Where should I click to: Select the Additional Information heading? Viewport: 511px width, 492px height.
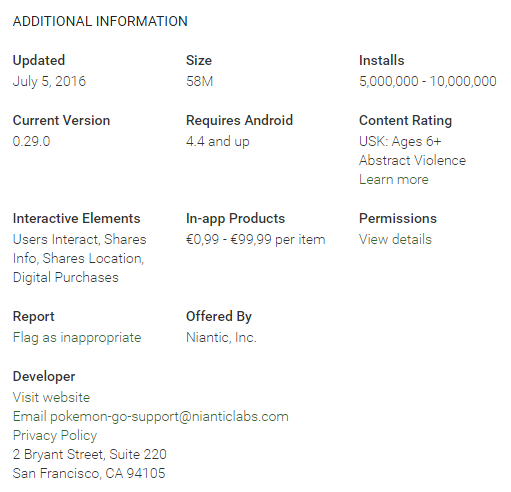pos(100,21)
